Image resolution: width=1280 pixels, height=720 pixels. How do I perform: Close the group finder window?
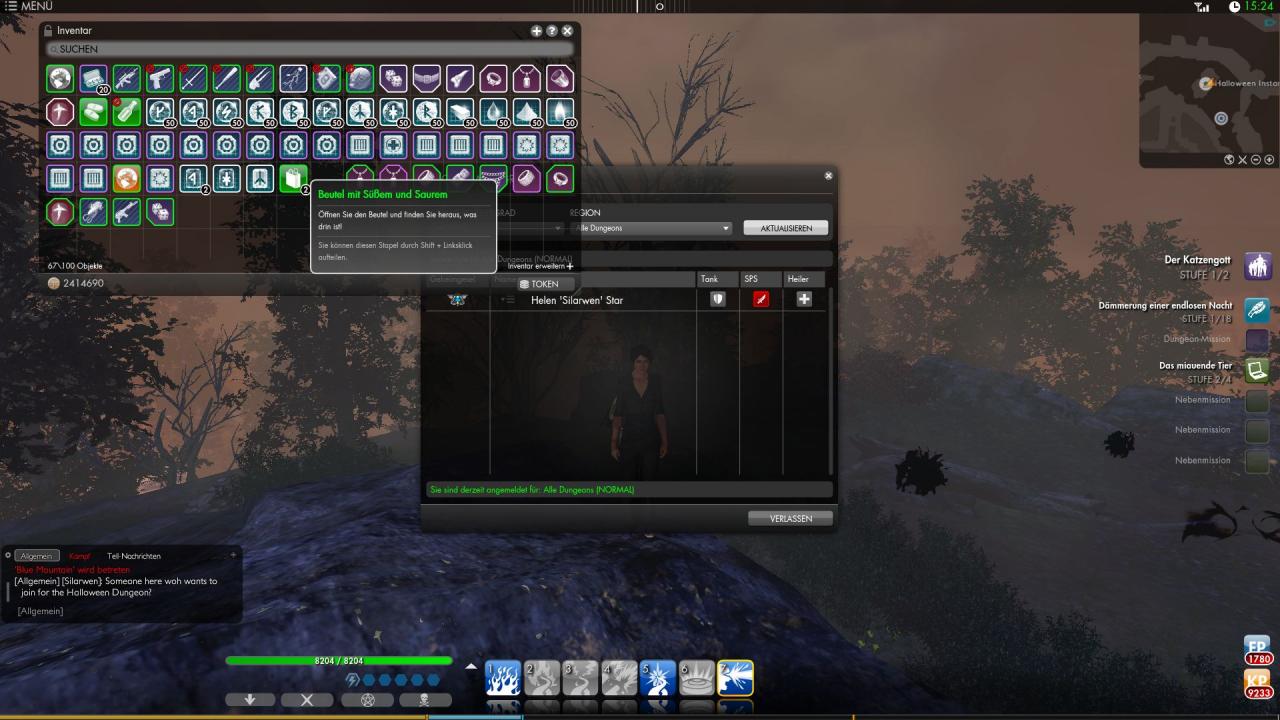point(828,176)
